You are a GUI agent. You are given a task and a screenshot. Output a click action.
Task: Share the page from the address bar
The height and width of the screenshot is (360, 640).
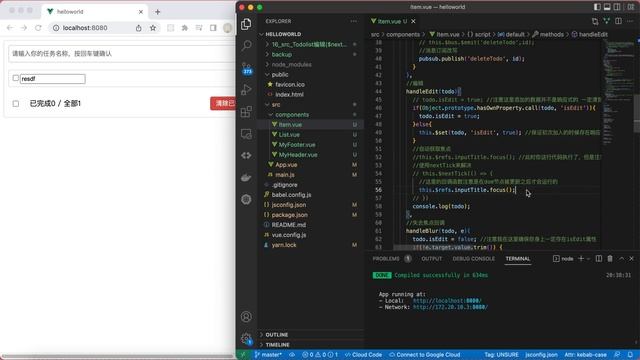(x=139, y=28)
